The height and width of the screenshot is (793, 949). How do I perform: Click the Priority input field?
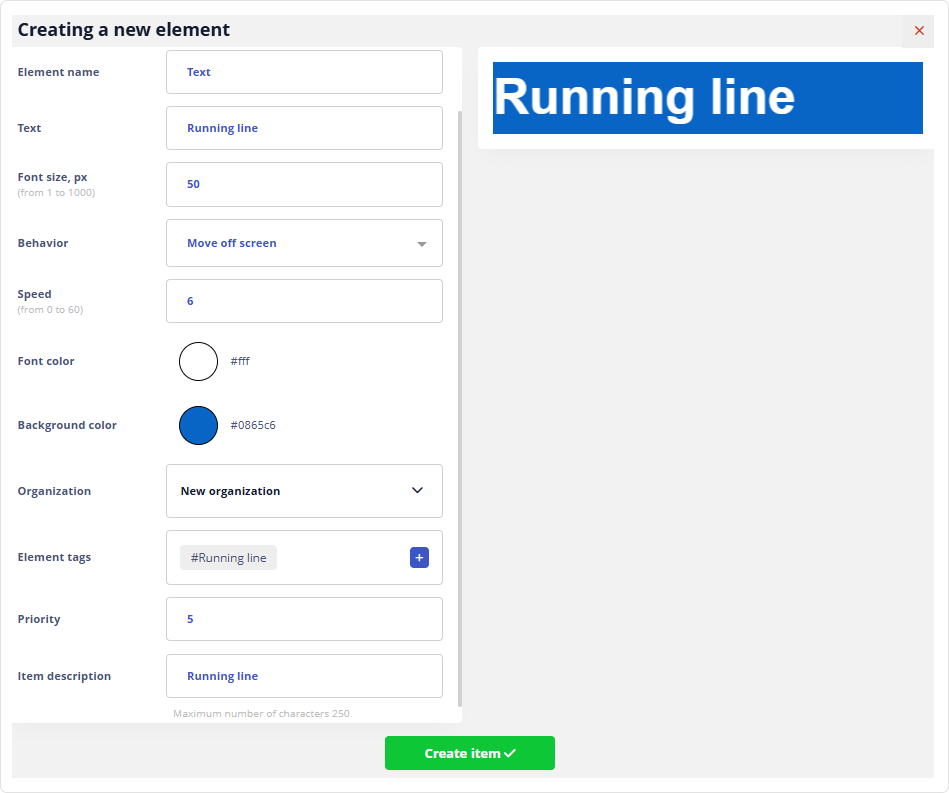(304, 619)
